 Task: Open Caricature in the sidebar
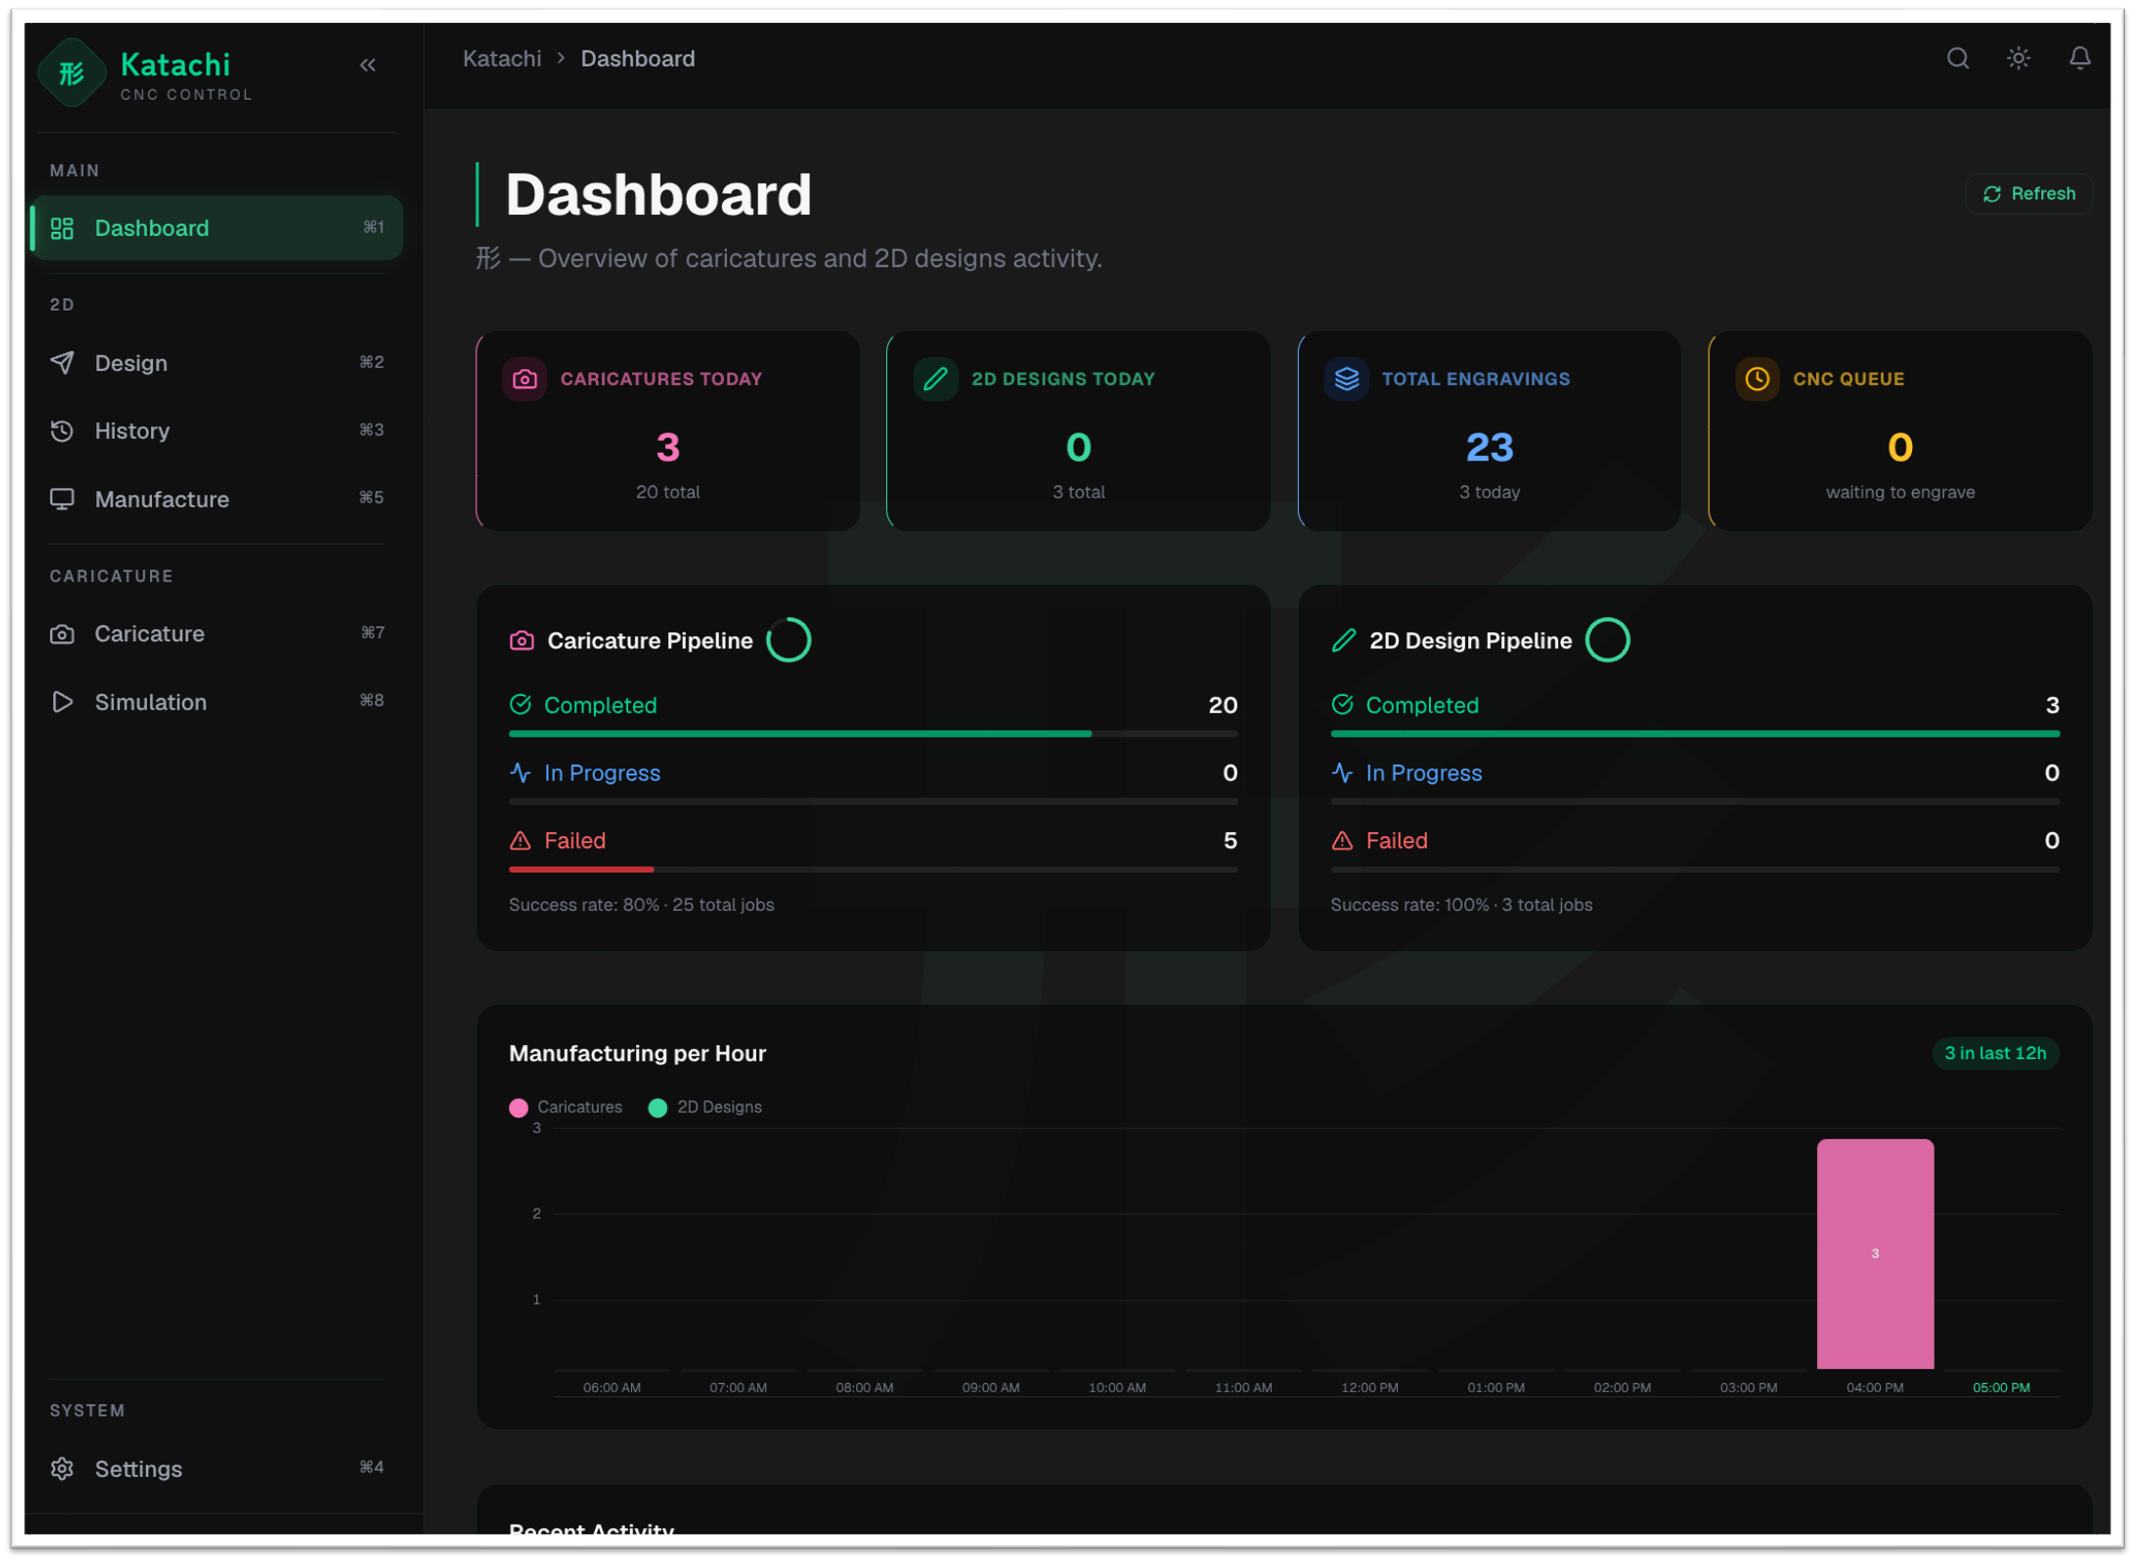pos(216,634)
